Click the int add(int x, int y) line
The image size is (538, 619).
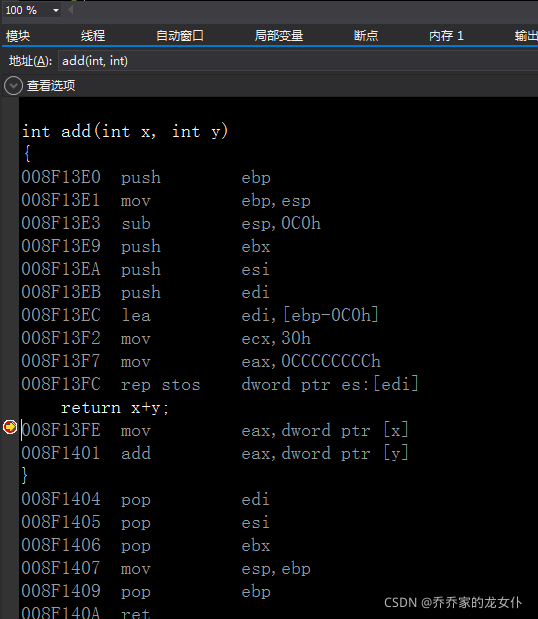pos(125,131)
